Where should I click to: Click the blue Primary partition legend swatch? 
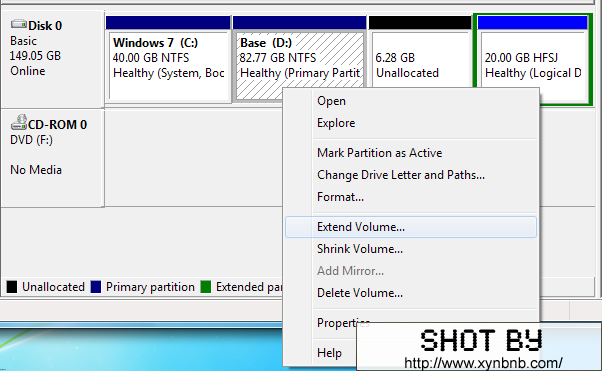point(96,287)
